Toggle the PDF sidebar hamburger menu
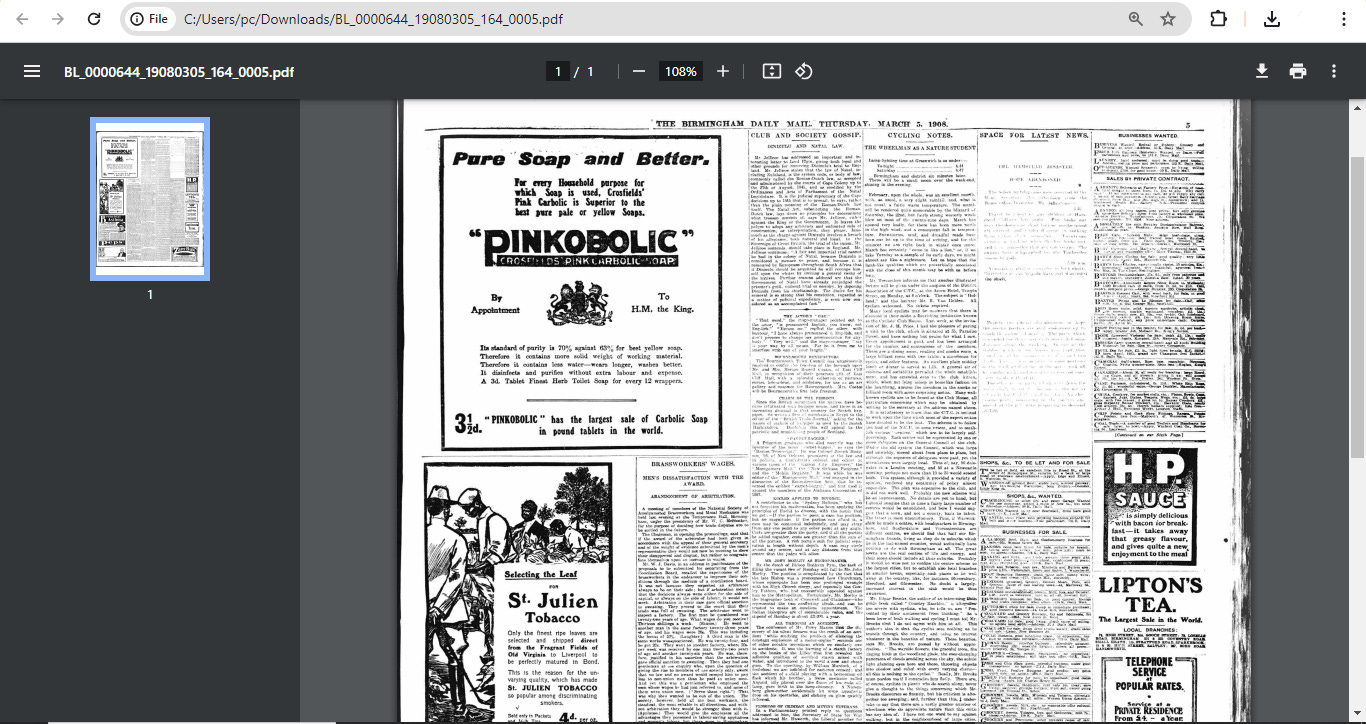Screen dimensions: 1366x724 click(x=32, y=71)
